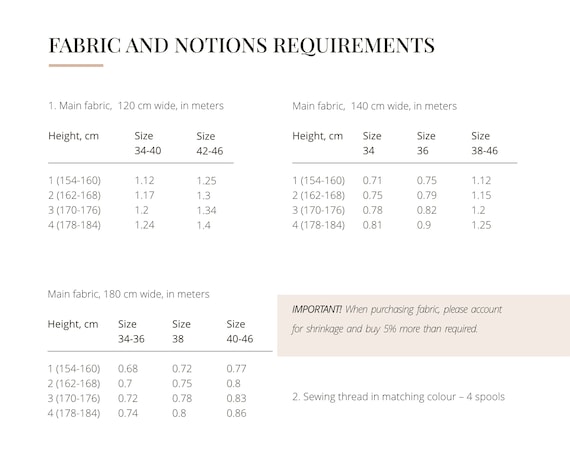Click the Fabric and Notions Requirements heading
The width and height of the screenshot is (570, 451).
coord(242,46)
